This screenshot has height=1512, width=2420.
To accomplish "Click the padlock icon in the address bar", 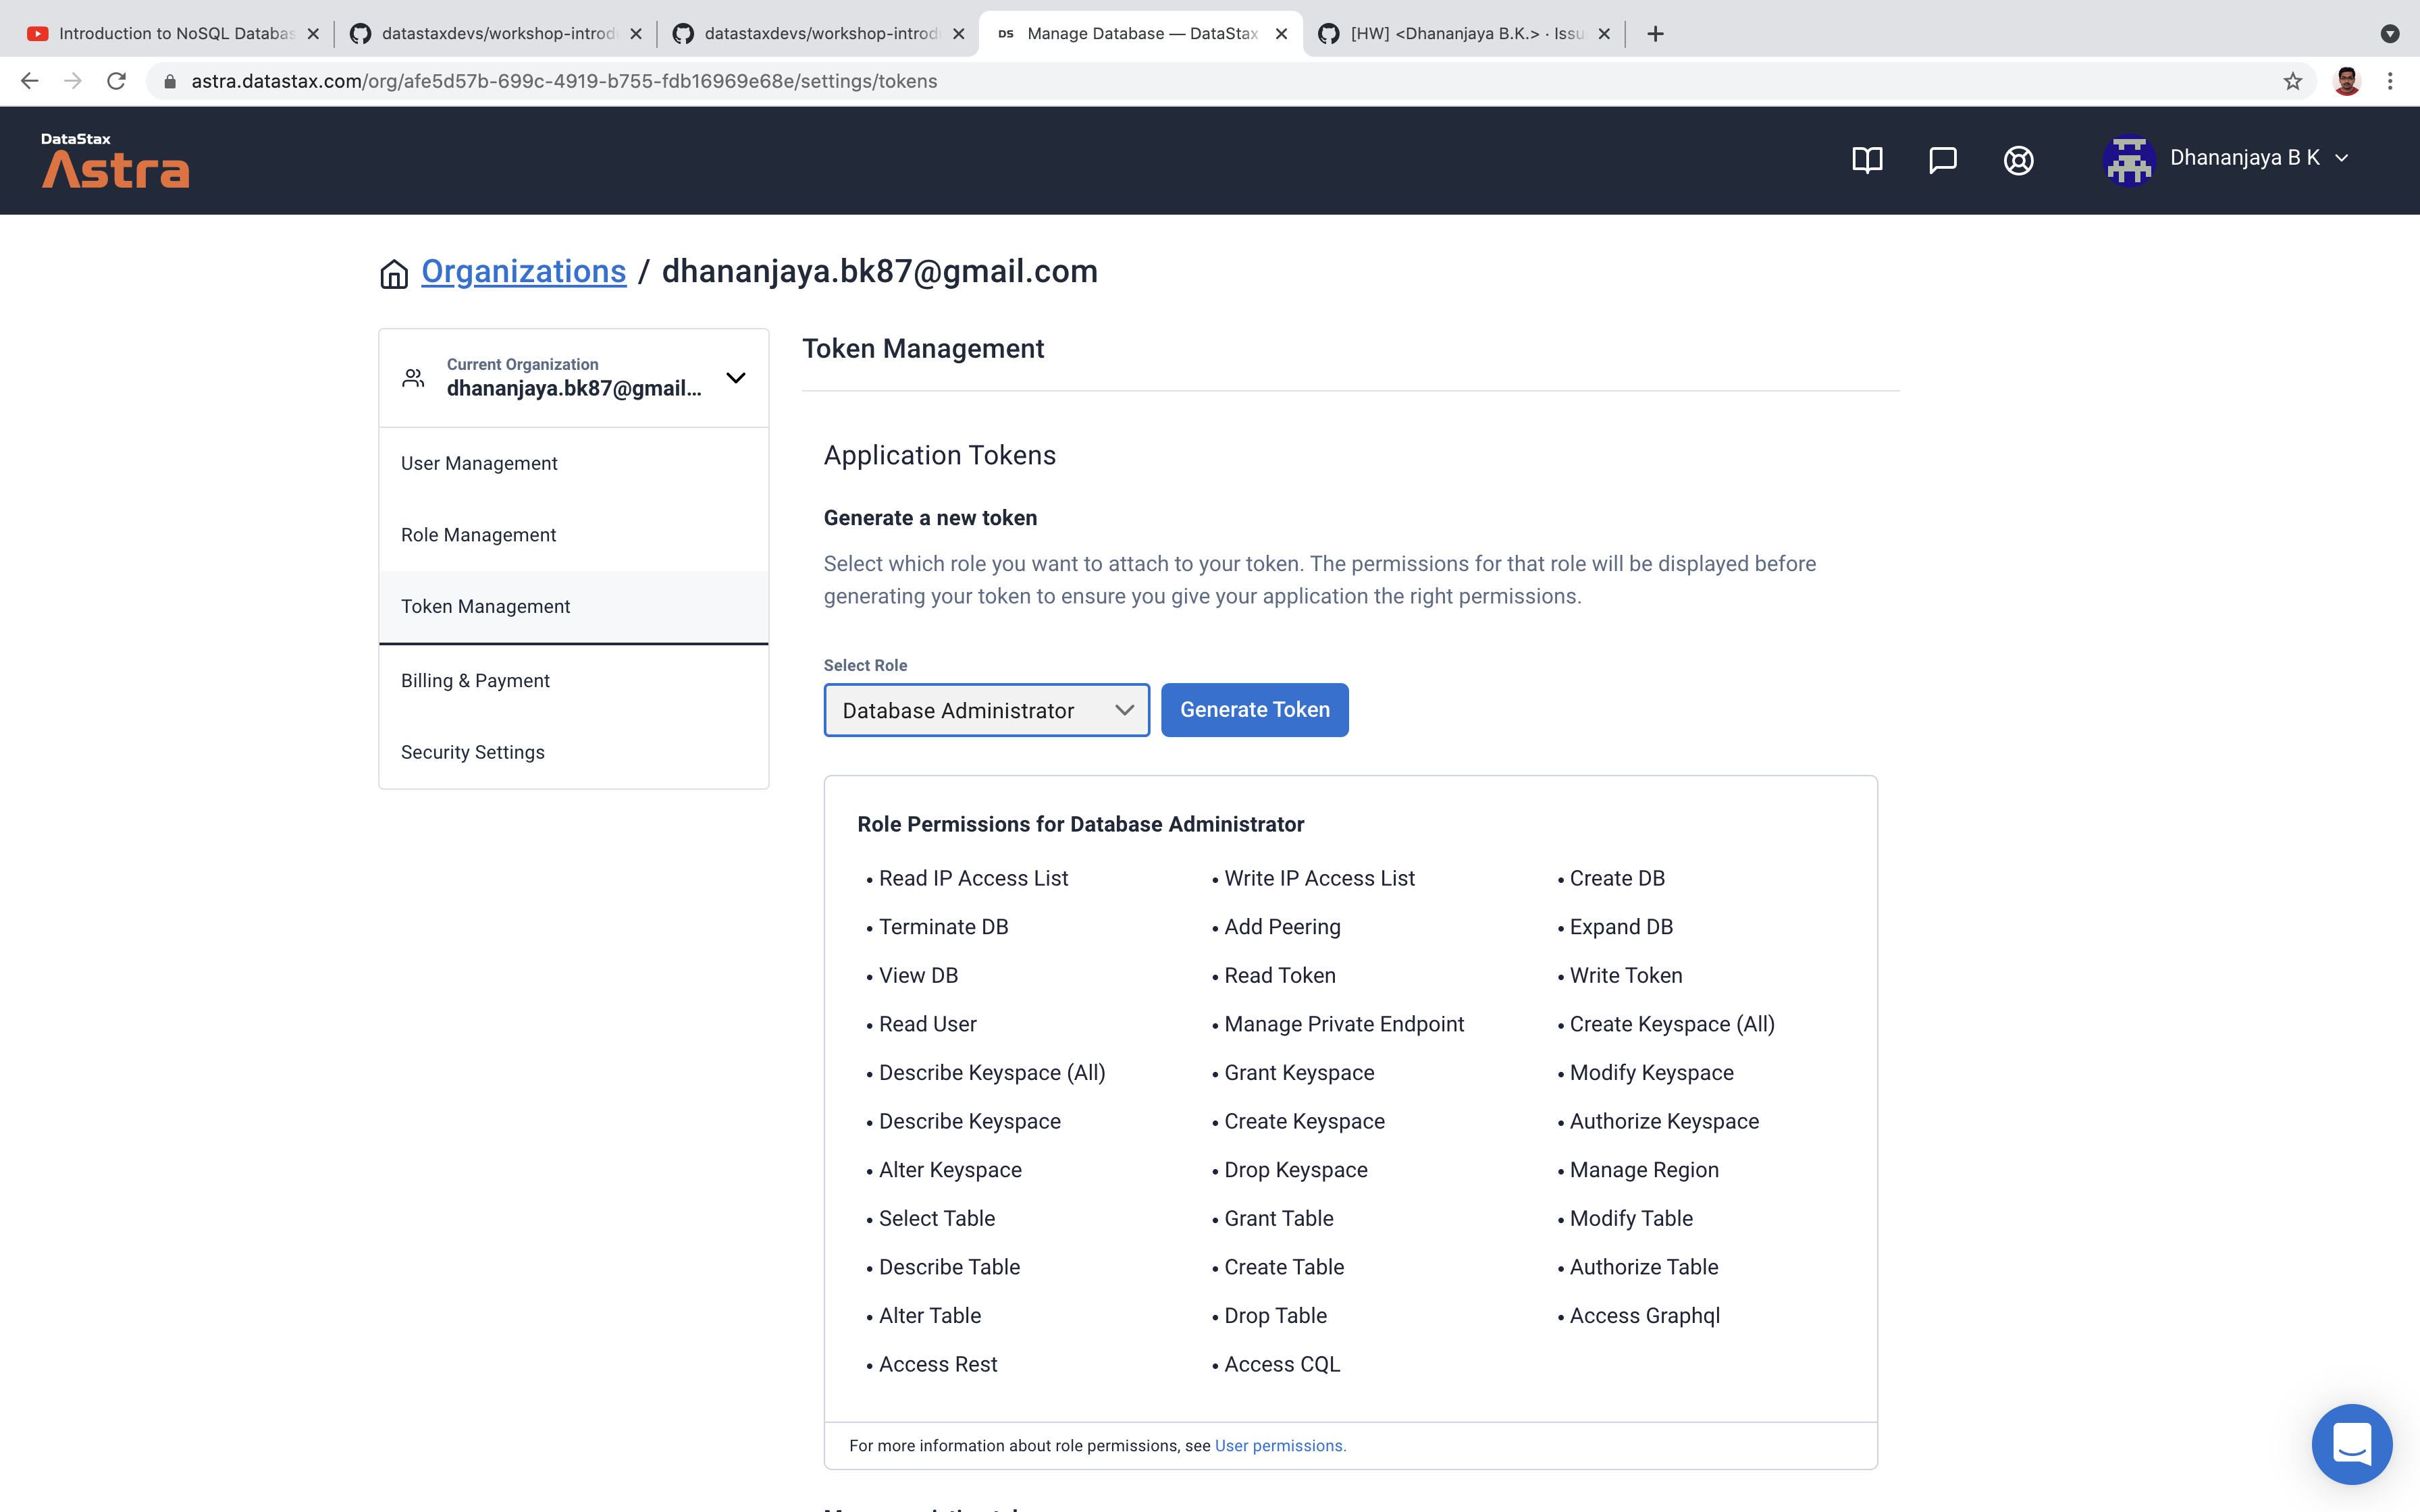I will tap(170, 81).
